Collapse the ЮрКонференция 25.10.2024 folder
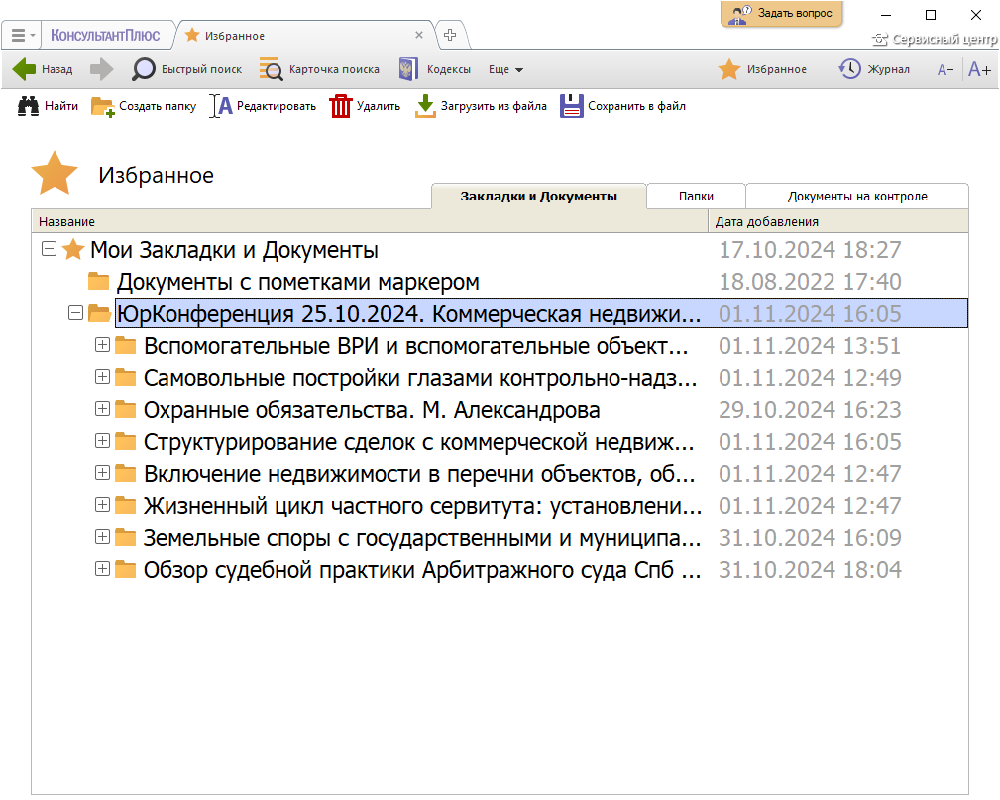Viewport: 1000px width, 800px height. tap(74, 314)
